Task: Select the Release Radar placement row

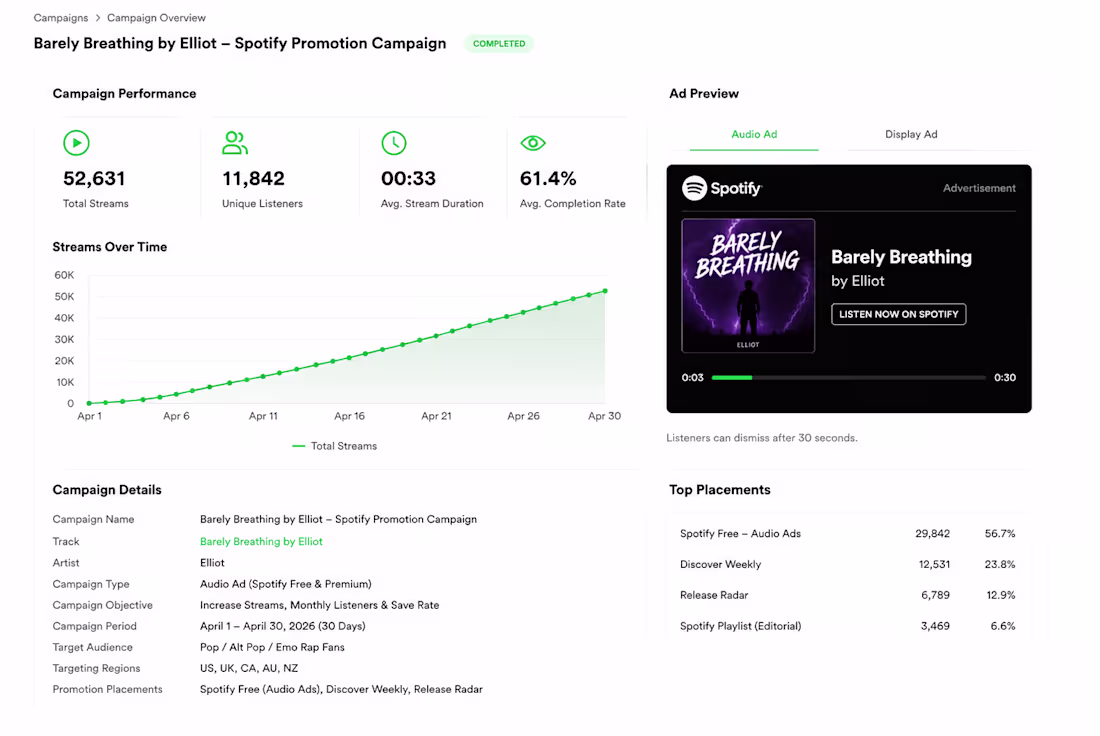Action: tap(847, 595)
